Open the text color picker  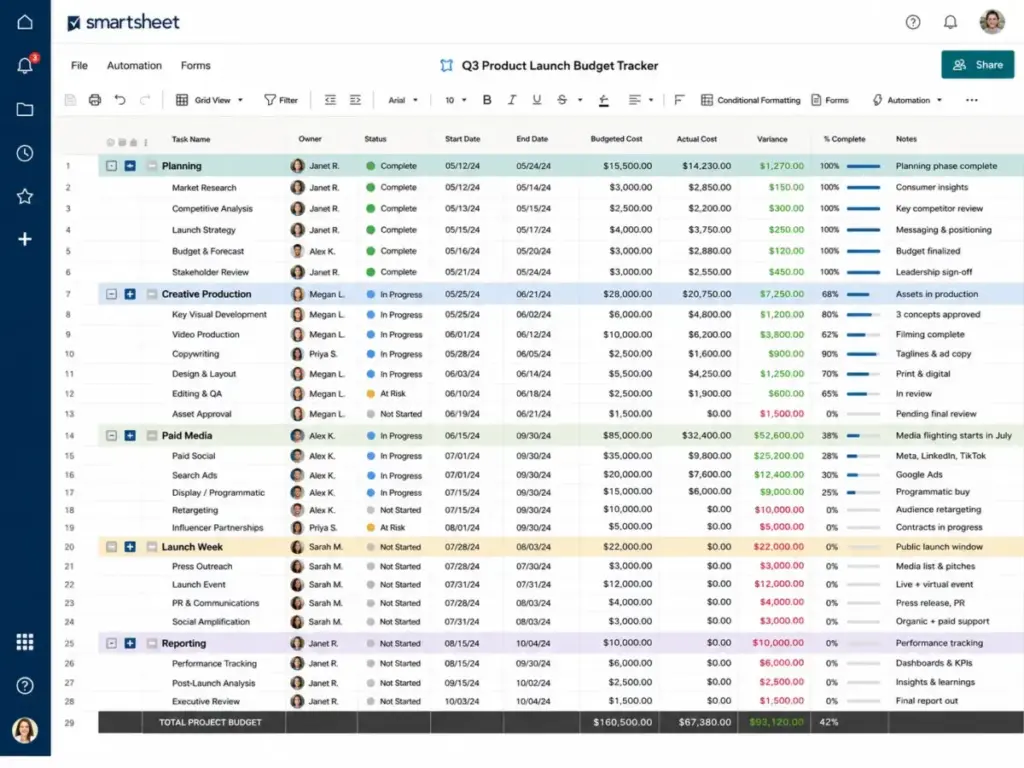pos(604,100)
